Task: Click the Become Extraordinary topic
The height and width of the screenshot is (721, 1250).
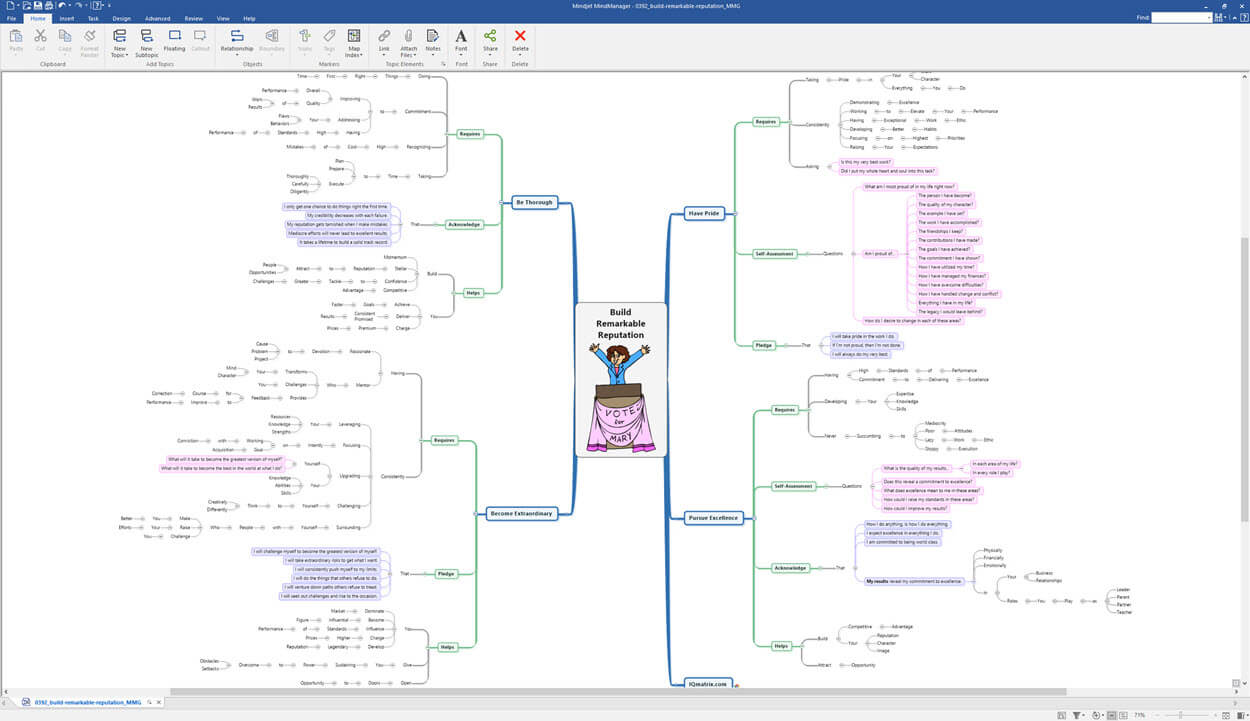Action: tap(520, 514)
